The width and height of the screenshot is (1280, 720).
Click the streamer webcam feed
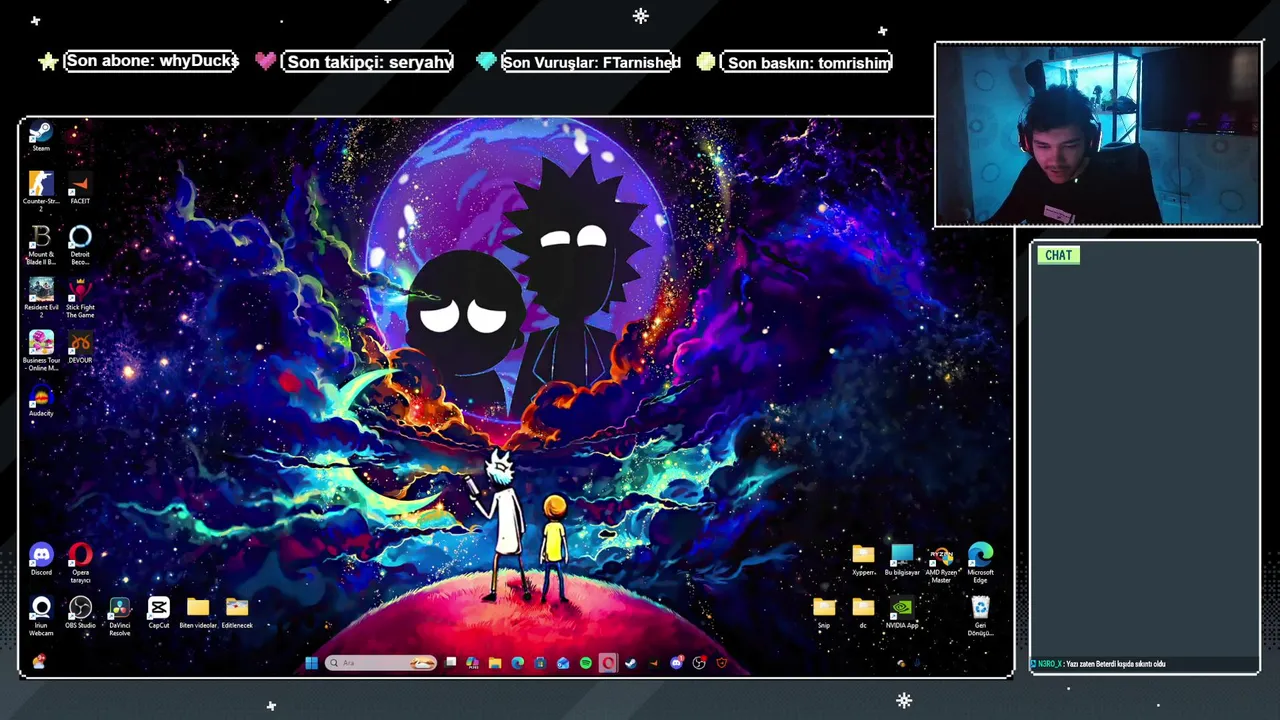(x=1098, y=134)
